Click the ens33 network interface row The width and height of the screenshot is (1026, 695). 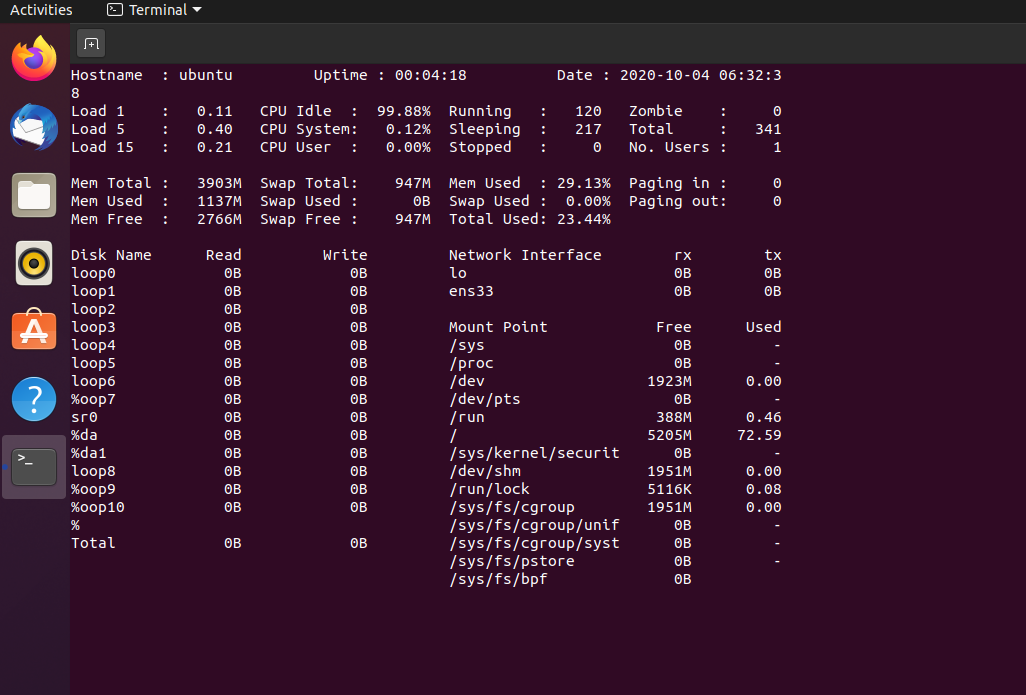(471, 291)
